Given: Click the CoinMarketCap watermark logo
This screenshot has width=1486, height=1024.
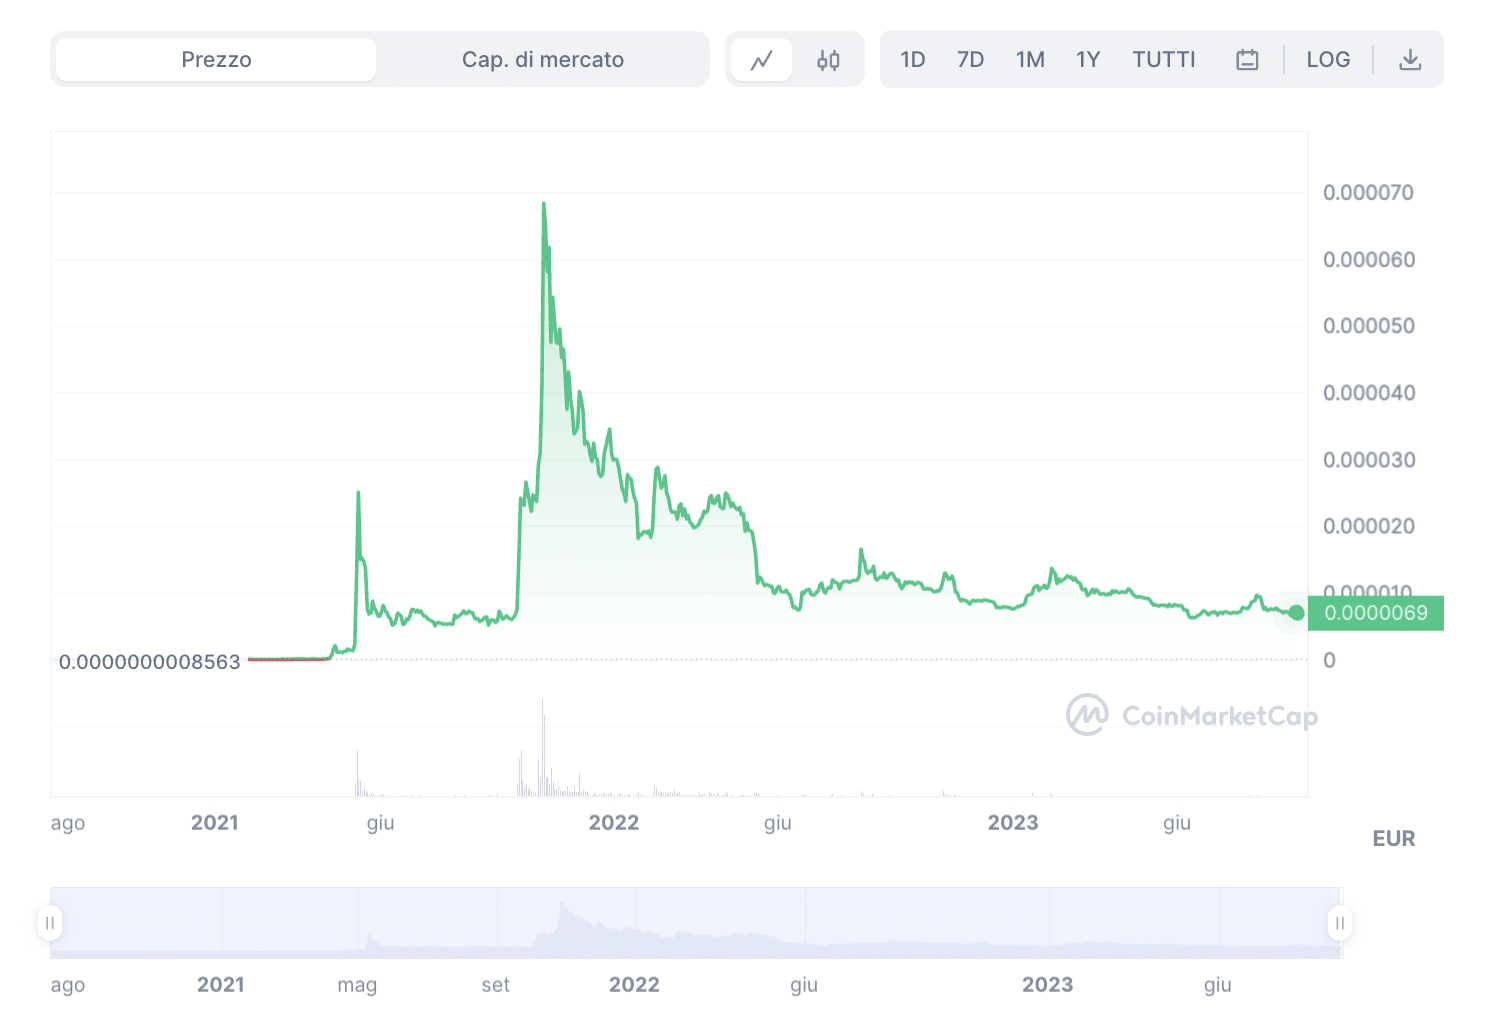Looking at the screenshot, I should [1192, 716].
